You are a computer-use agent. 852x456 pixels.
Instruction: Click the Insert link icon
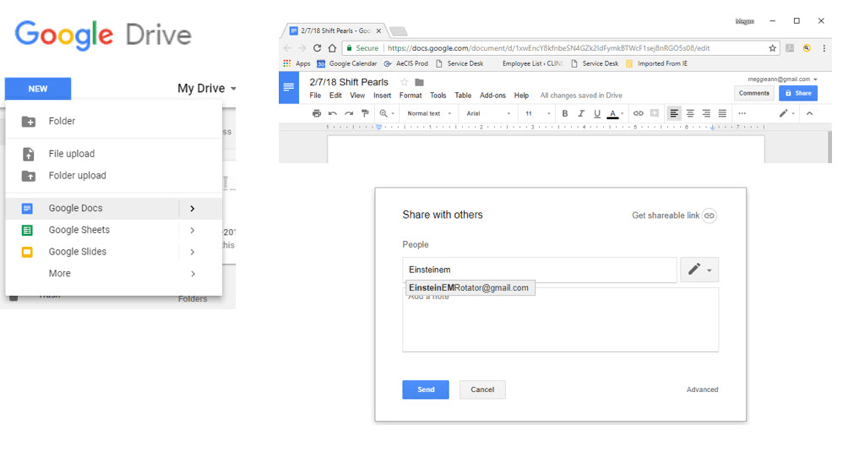[x=638, y=113]
